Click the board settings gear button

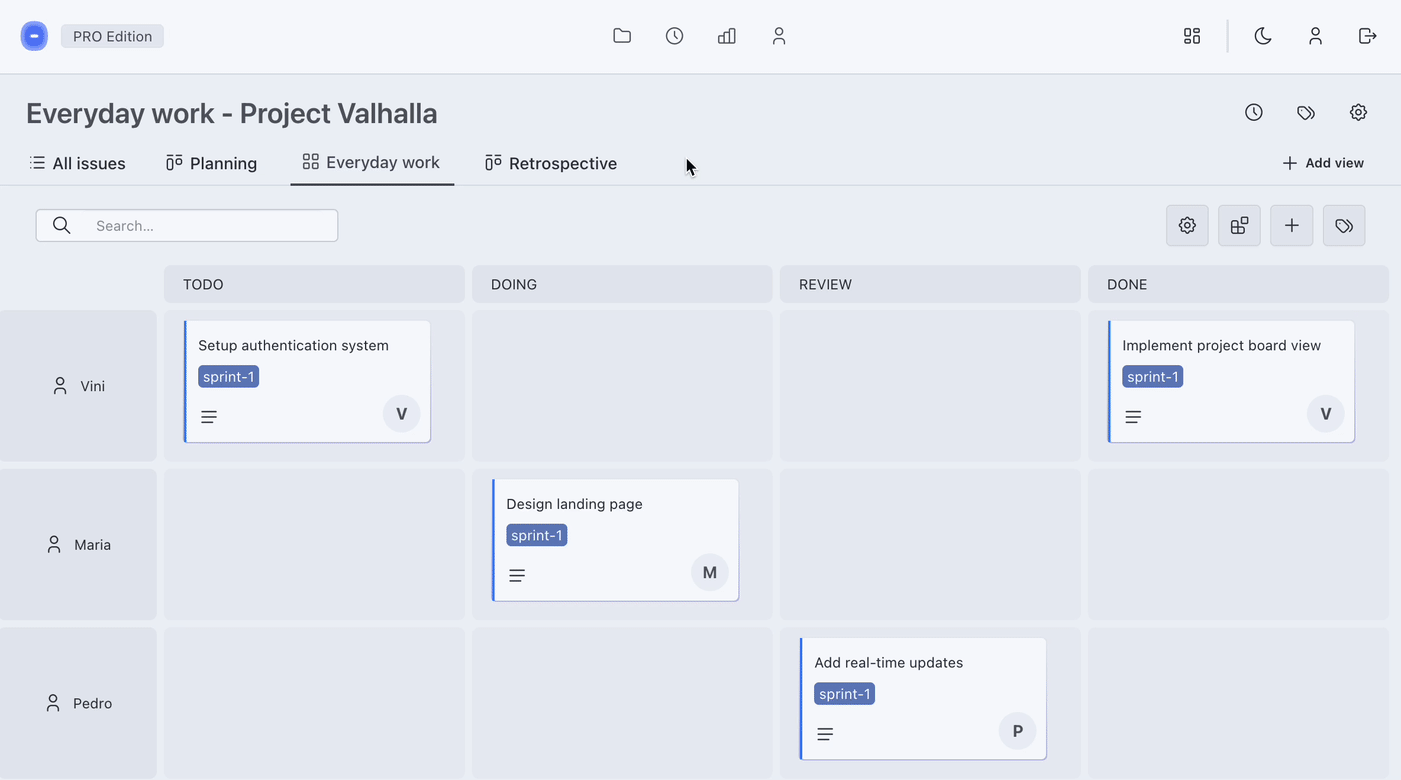1187,226
